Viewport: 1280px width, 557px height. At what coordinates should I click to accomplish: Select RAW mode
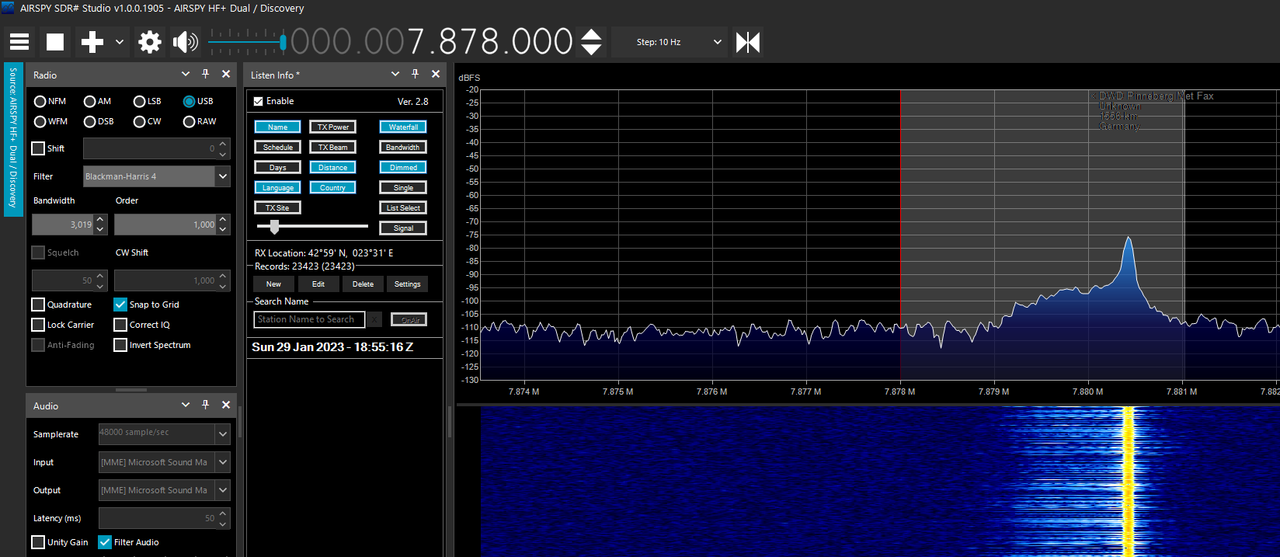(199, 121)
